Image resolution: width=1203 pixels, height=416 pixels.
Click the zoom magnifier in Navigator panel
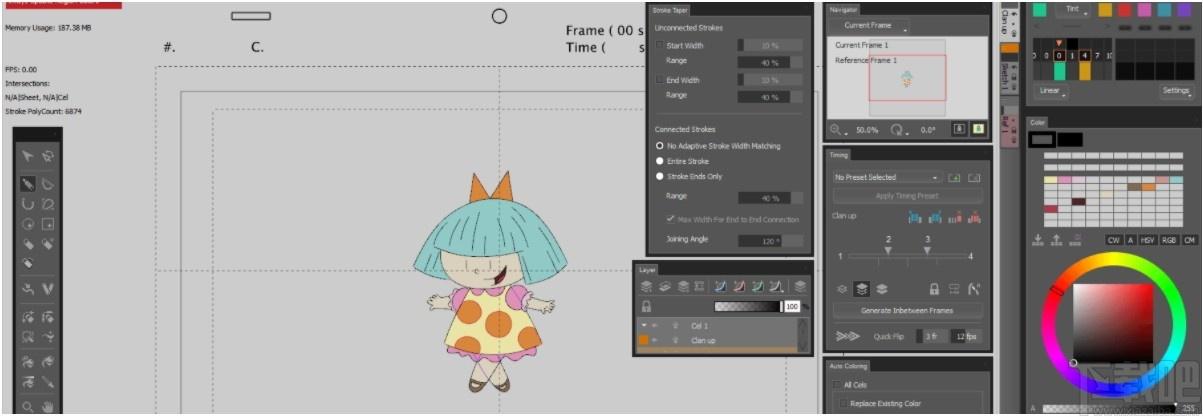(836, 130)
